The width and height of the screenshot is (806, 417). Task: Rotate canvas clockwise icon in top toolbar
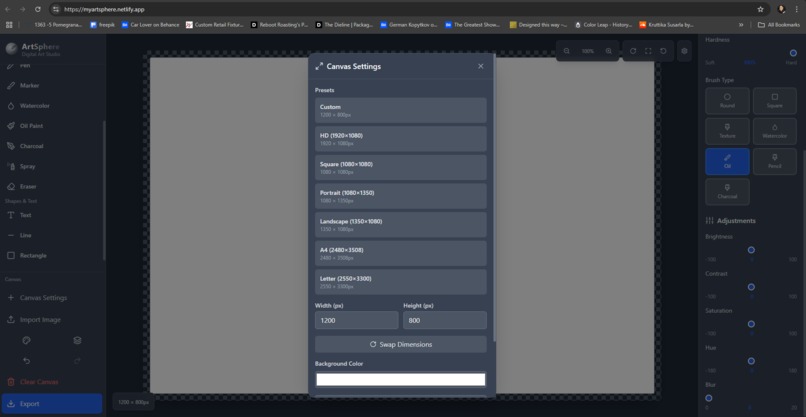click(633, 51)
